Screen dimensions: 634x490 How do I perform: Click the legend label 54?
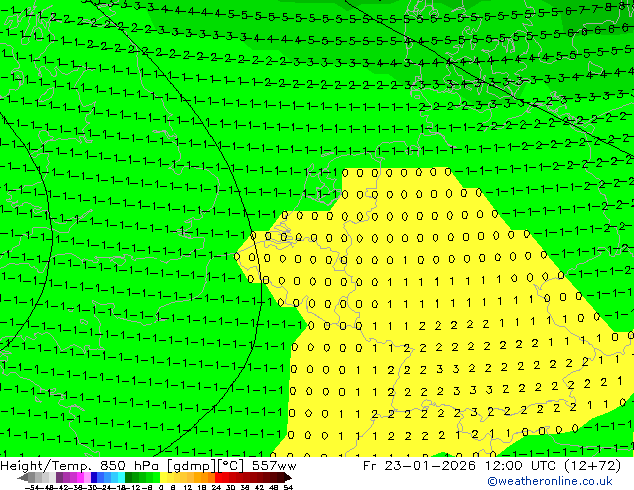pyautogui.click(x=288, y=487)
